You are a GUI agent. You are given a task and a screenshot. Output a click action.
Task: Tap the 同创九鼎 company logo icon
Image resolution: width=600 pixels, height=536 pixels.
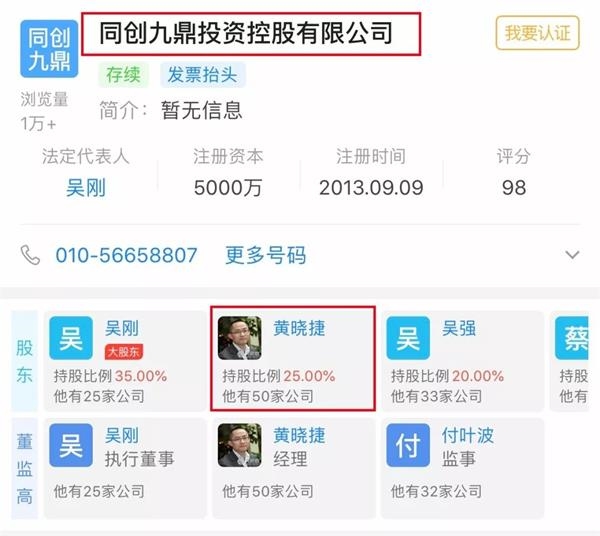[49, 49]
